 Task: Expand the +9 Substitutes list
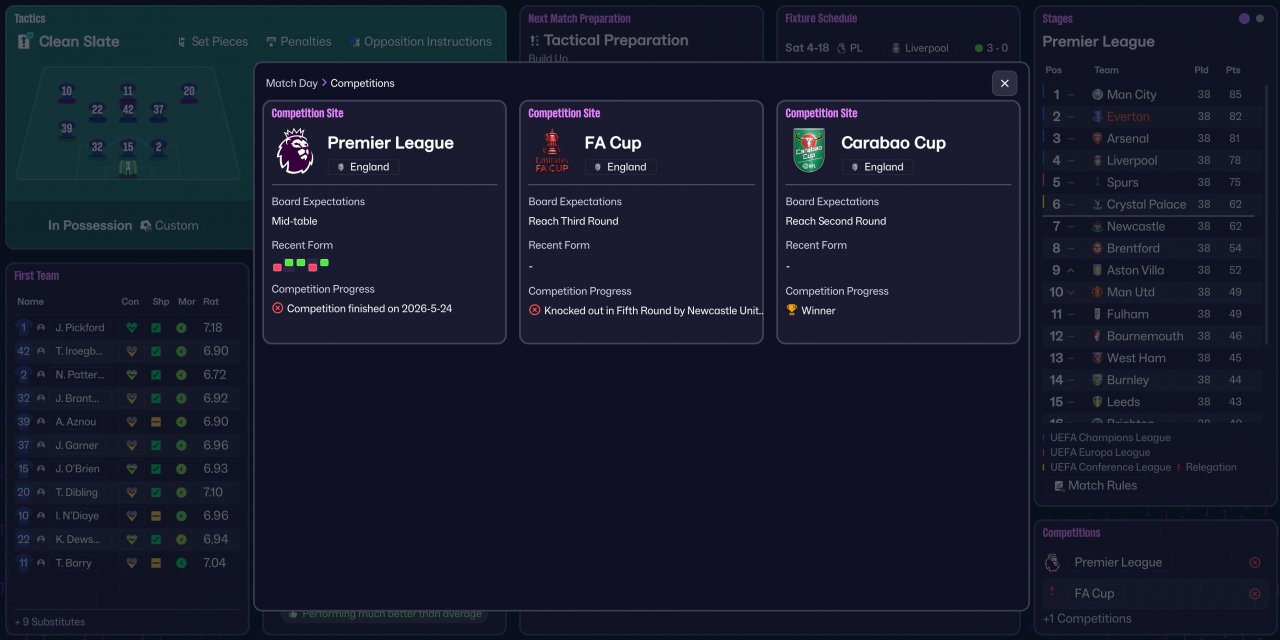(50, 622)
